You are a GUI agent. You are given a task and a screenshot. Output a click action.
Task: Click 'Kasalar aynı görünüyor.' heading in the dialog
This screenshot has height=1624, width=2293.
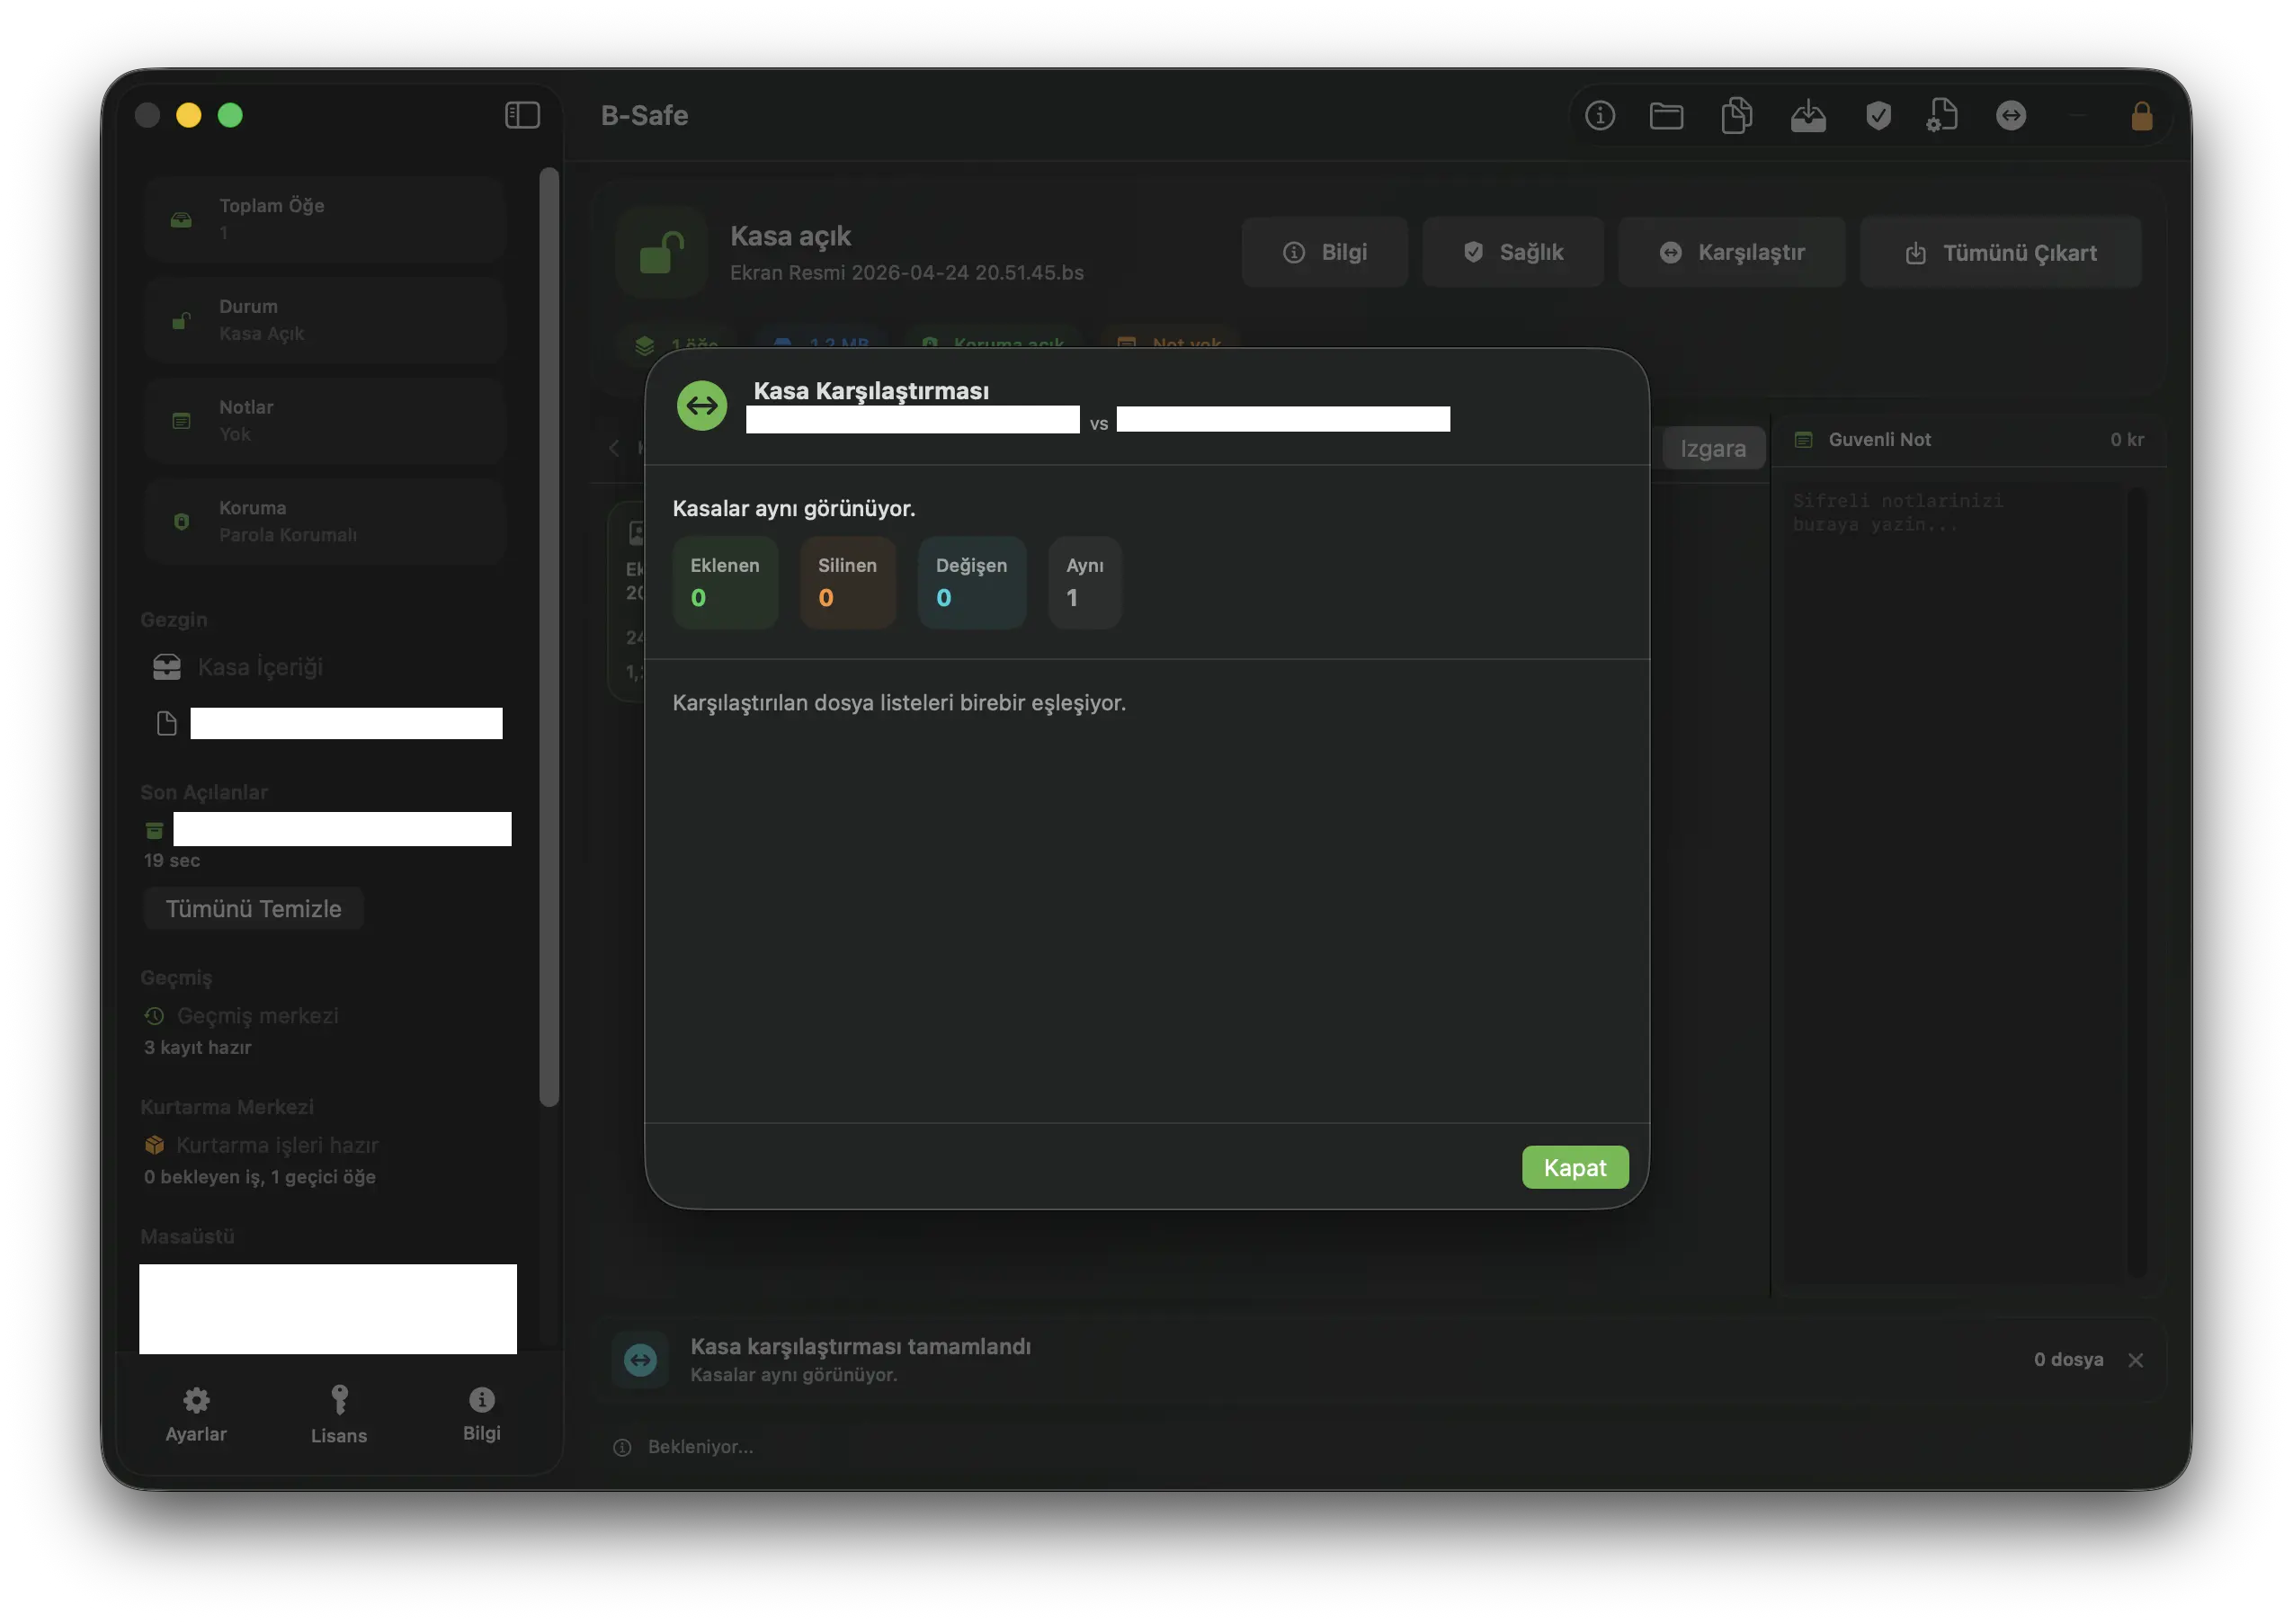click(x=794, y=509)
